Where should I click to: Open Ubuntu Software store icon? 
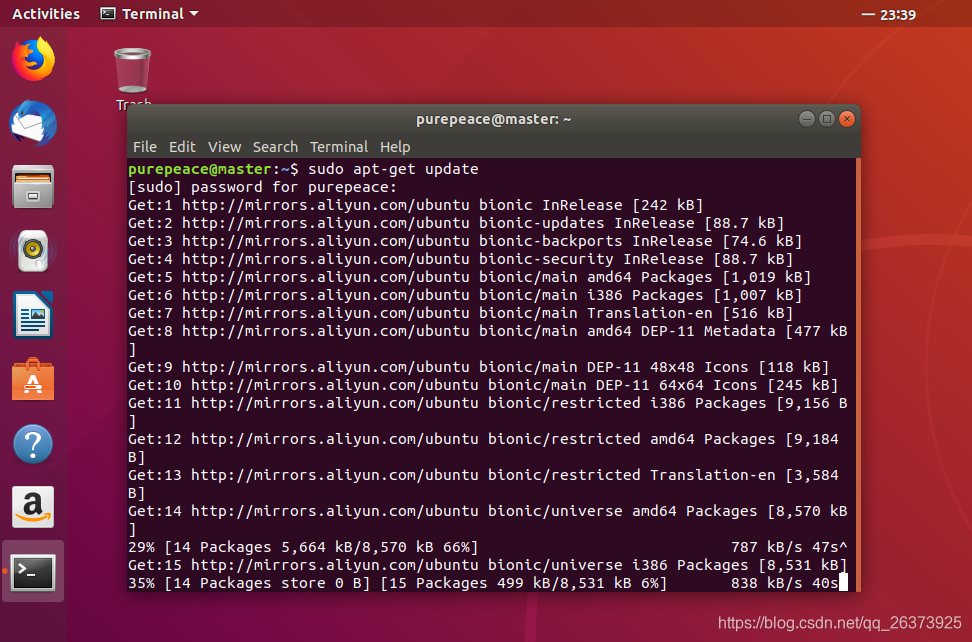coord(33,379)
